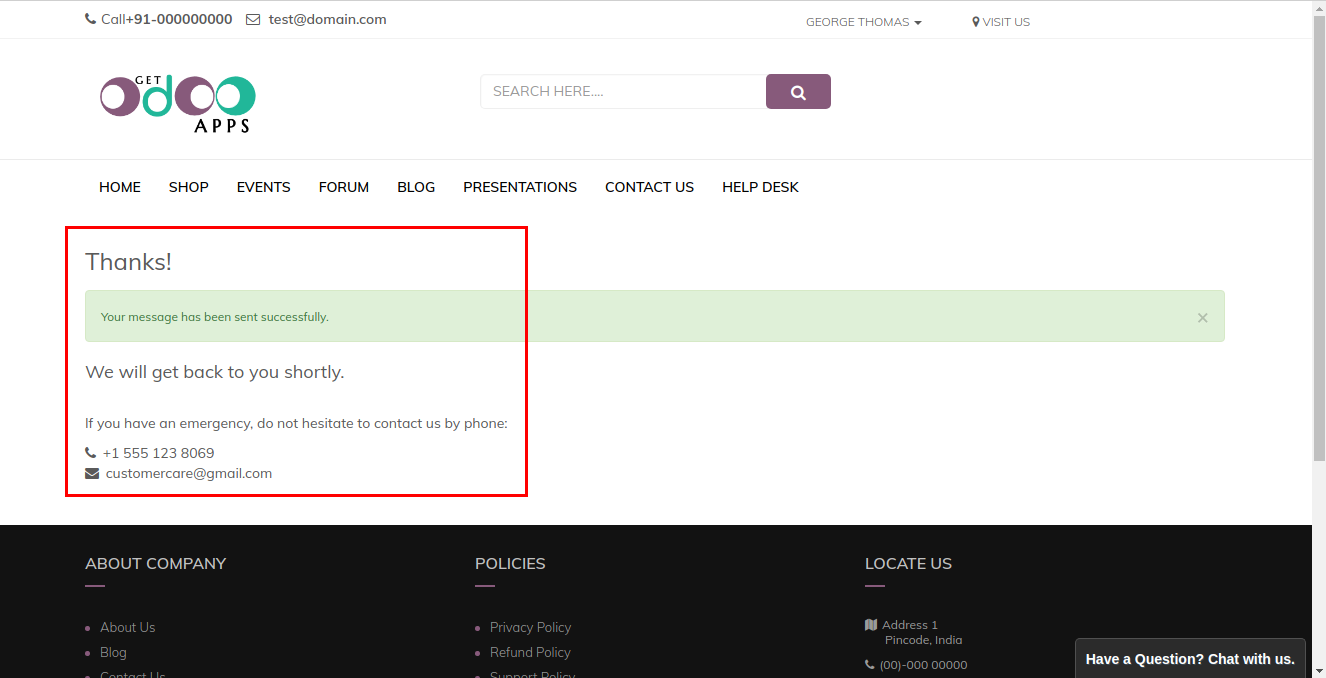This screenshot has width=1326, height=678.
Task: Go to the Shop page
Action: (x=188, y=187)
